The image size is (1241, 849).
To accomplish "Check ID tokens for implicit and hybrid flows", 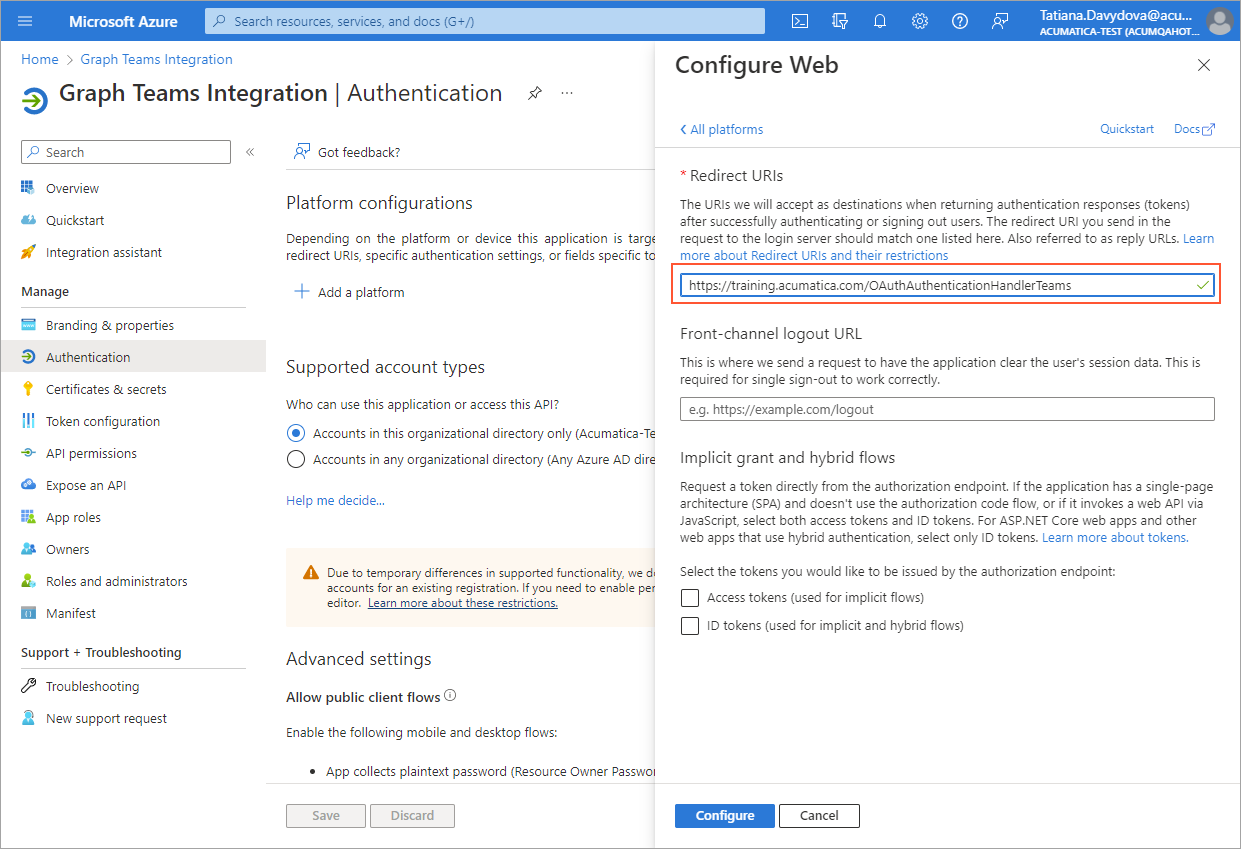I will [x=689, y=625].
